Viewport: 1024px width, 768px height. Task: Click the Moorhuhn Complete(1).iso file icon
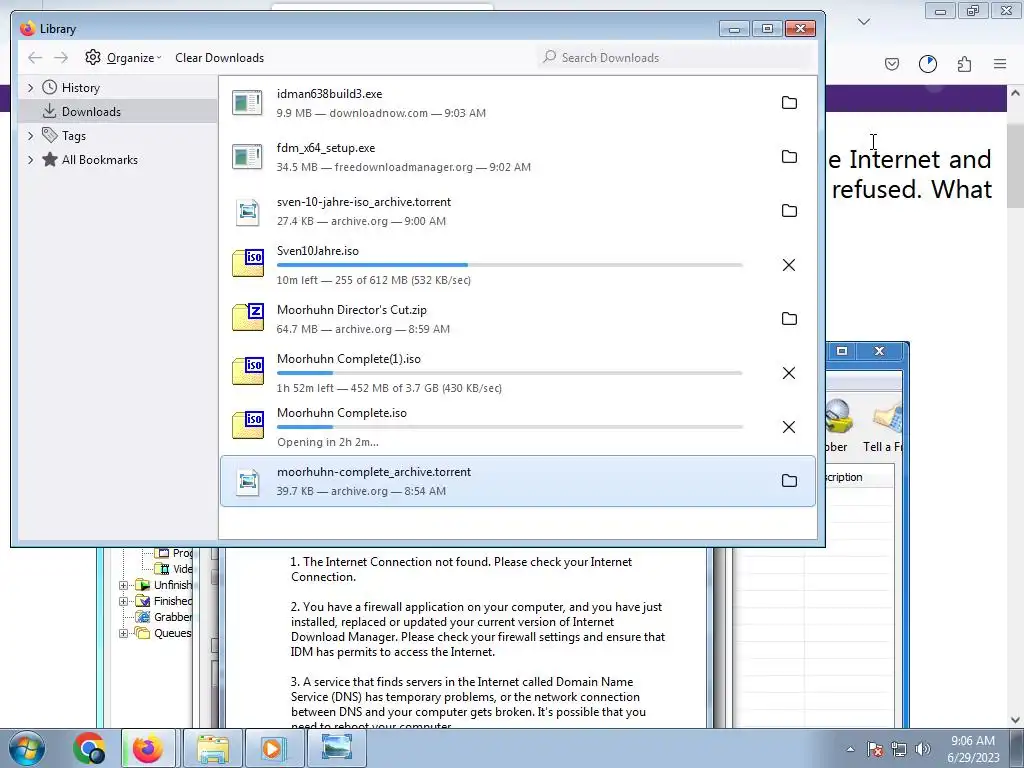pyautogui.click(x=248, y=371)
